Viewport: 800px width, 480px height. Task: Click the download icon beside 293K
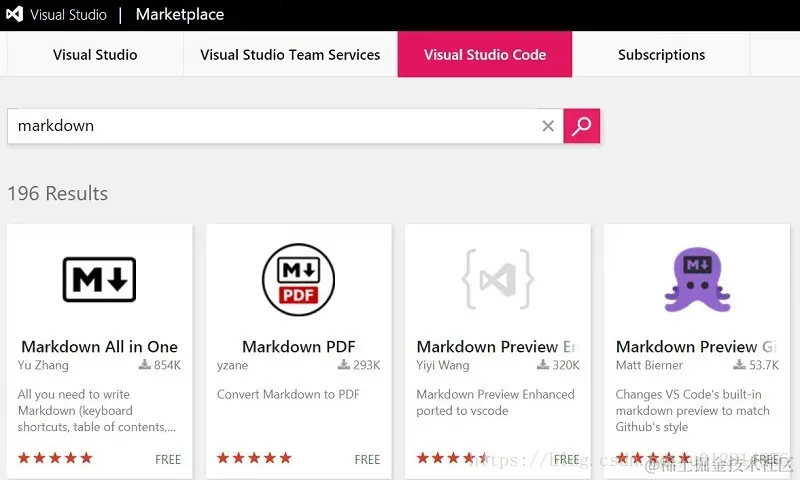click(x=344, y=364)
